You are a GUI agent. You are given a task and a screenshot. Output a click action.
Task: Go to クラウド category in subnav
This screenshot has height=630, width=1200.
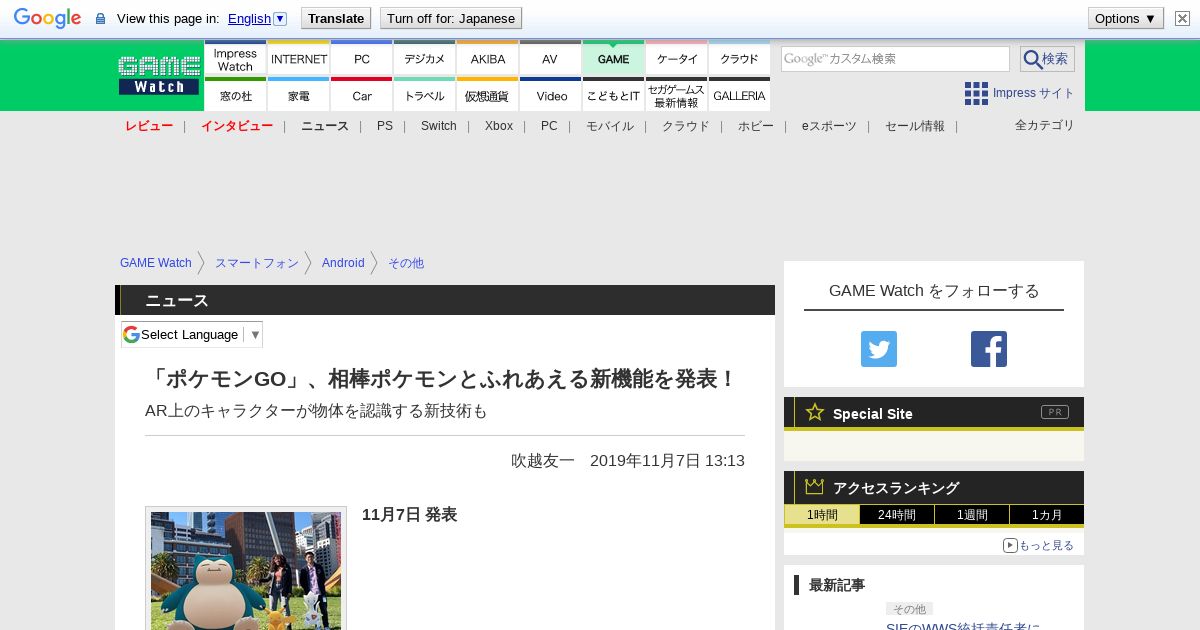pyautogui.click(x=686, y=126)
